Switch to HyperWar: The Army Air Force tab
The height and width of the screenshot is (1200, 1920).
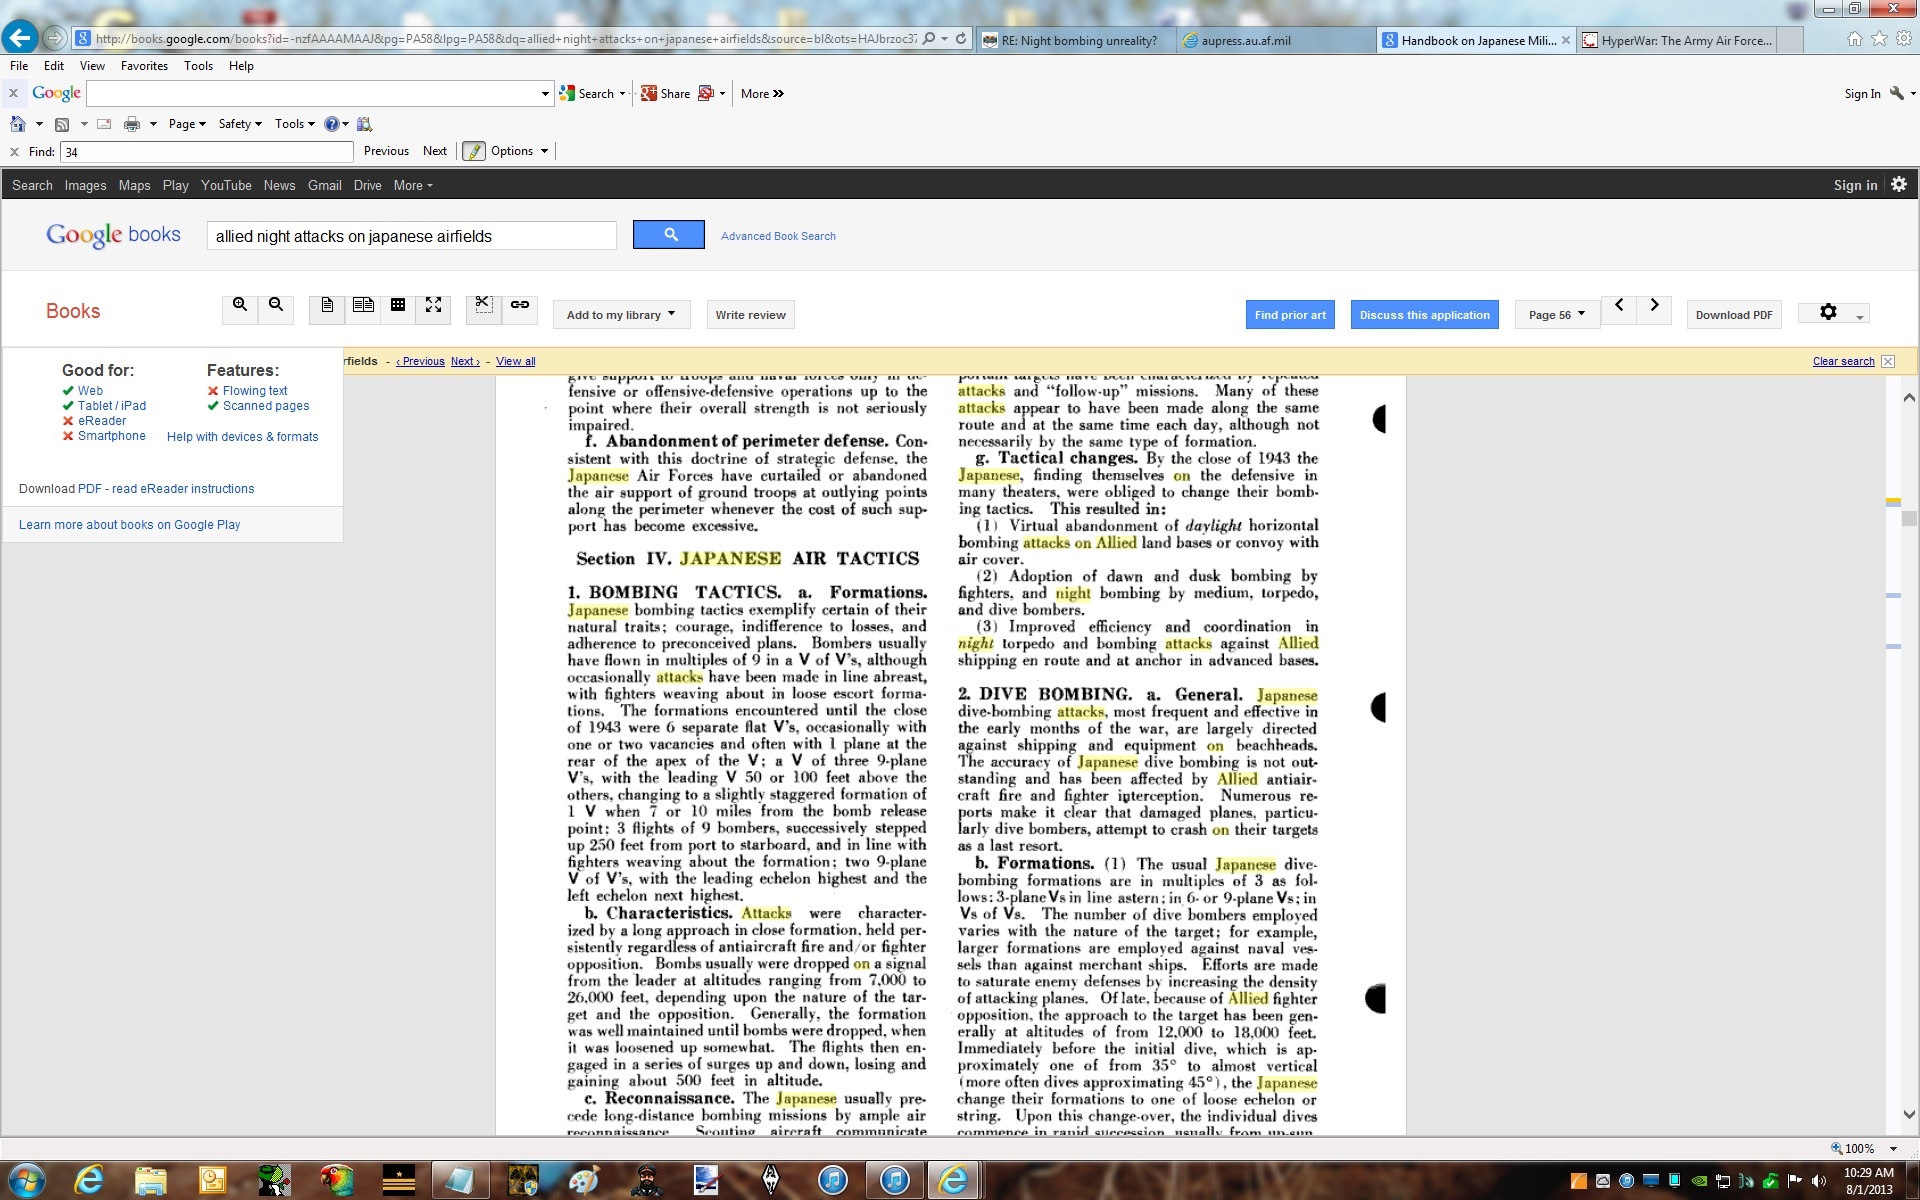point(1686,40)
